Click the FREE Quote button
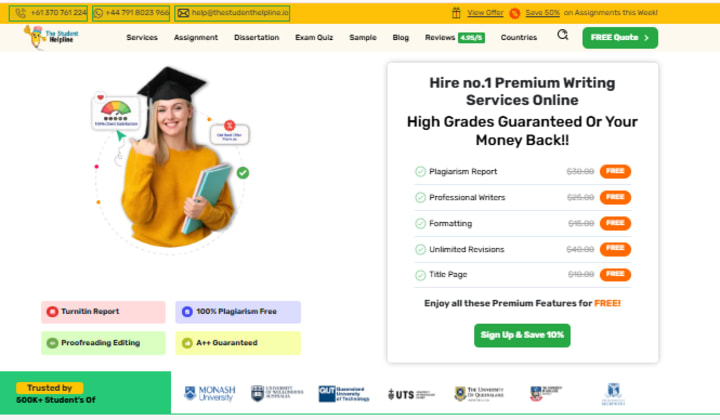This screenshot has width=720, height=420. point(620,38)
